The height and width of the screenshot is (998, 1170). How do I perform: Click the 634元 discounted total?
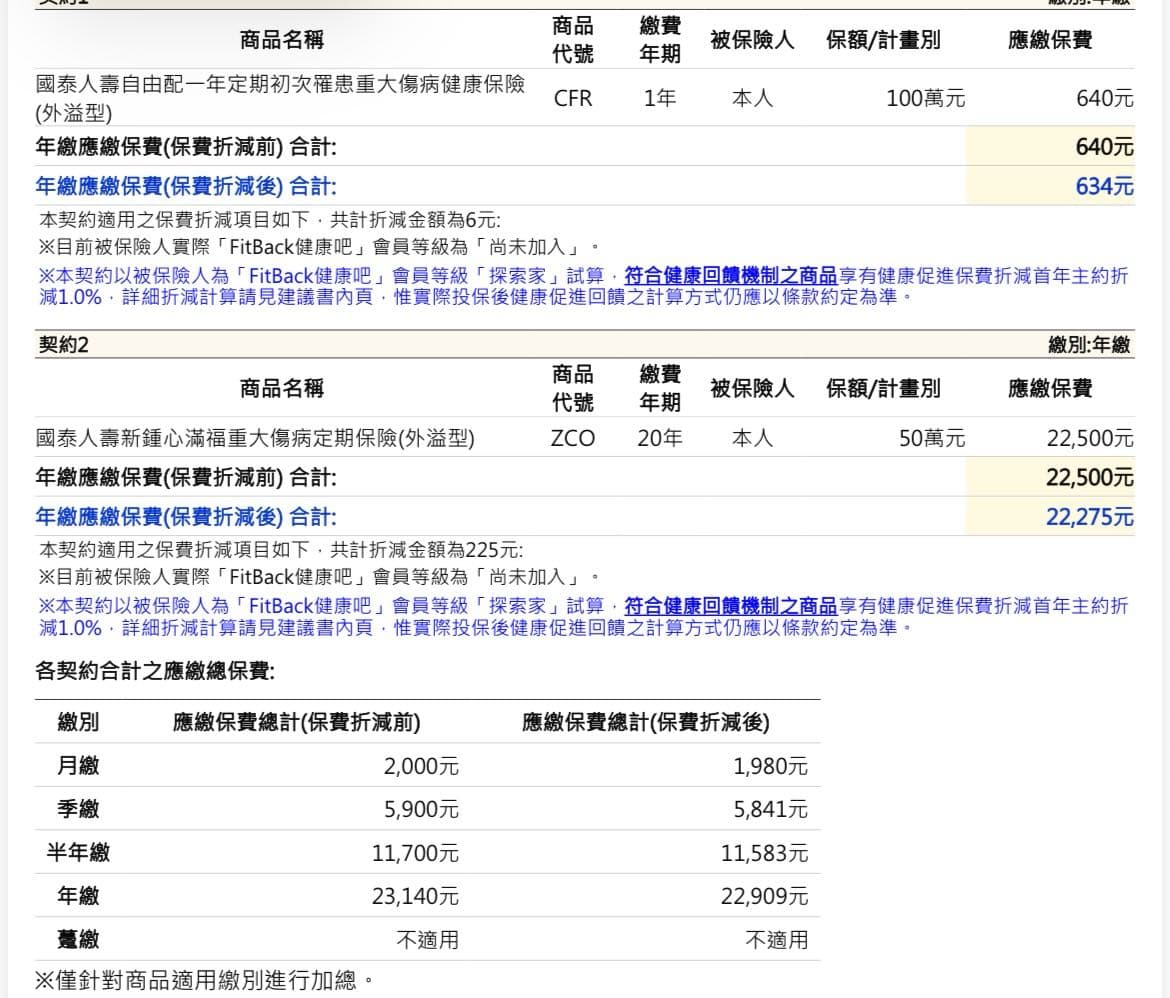click(1104, 187)
